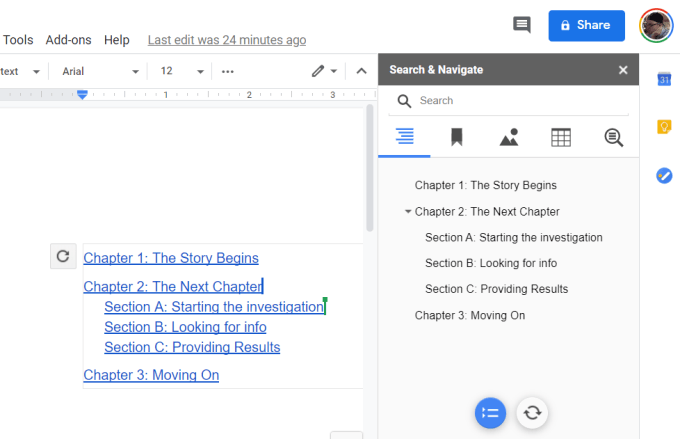Click the refresh button at panel bottom

[x=532, y=412]
